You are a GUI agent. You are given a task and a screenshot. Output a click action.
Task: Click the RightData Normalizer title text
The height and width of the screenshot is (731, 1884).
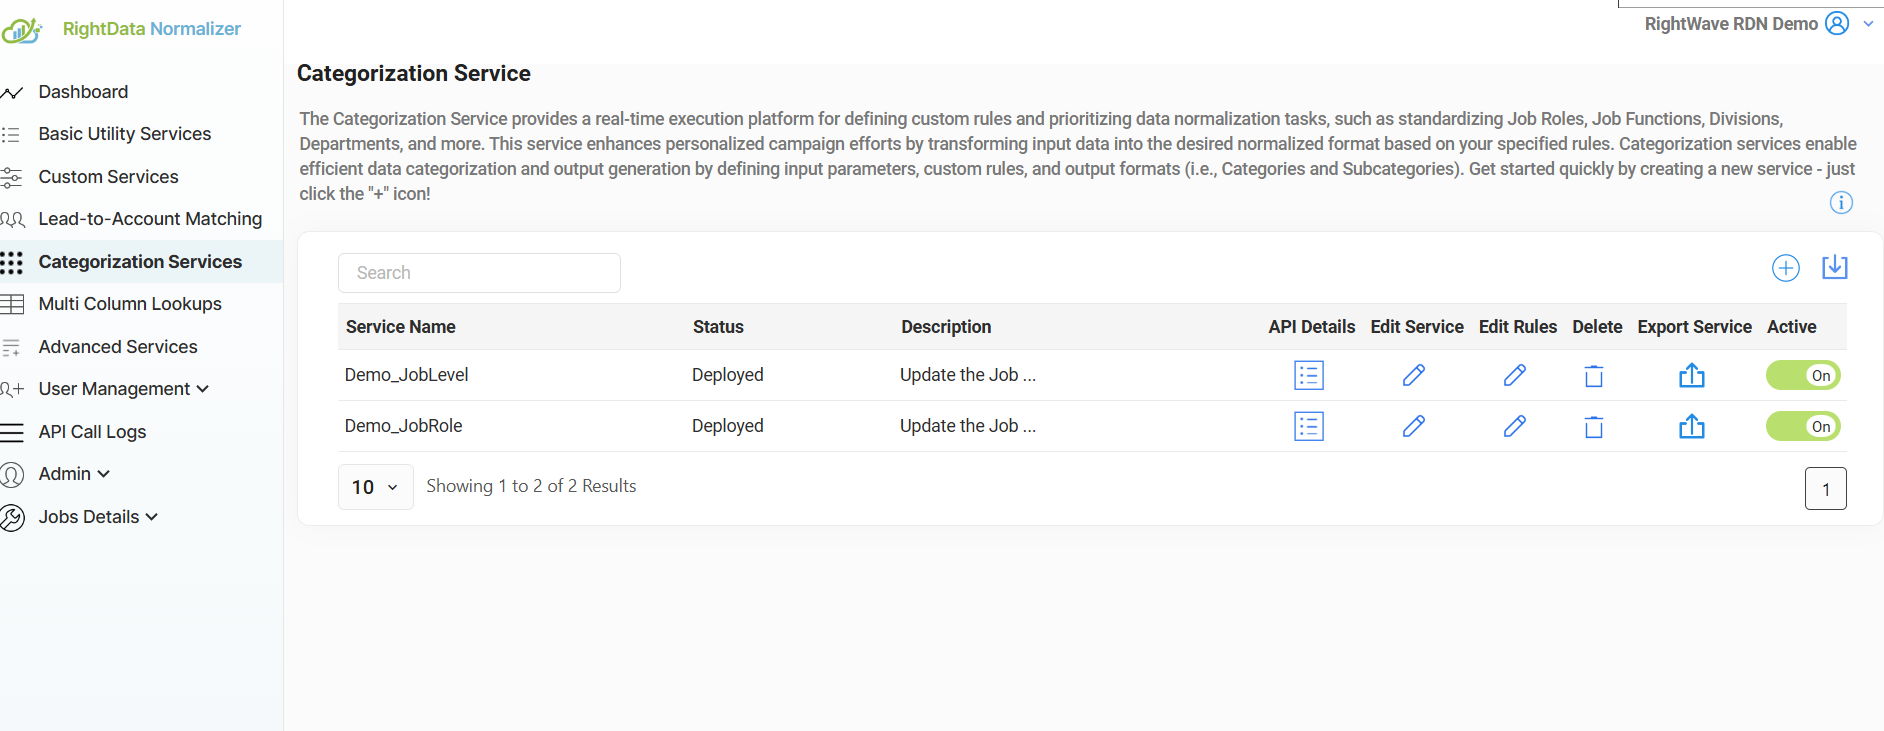pyautogui.click(x=152, y=29)
